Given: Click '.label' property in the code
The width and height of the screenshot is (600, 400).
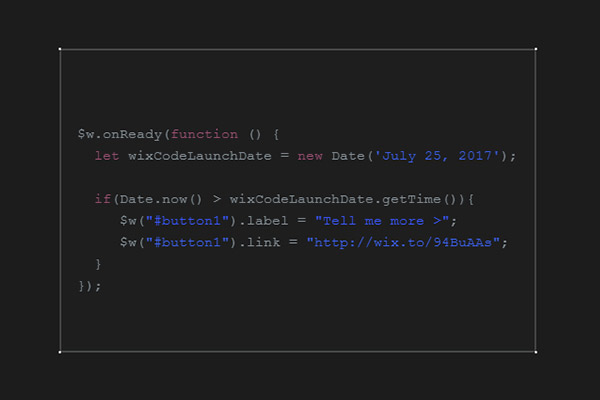Looking at the screenshot, I should click(x=263, y=221).
